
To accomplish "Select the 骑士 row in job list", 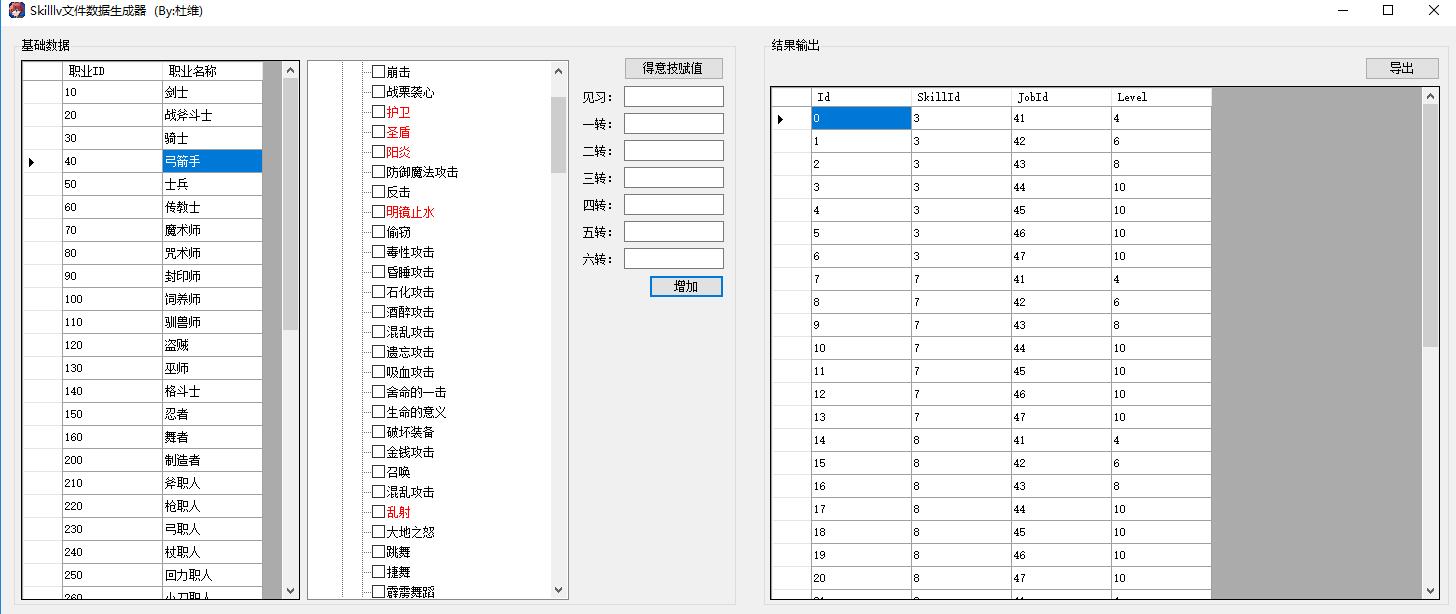I will tap(142, 138).
